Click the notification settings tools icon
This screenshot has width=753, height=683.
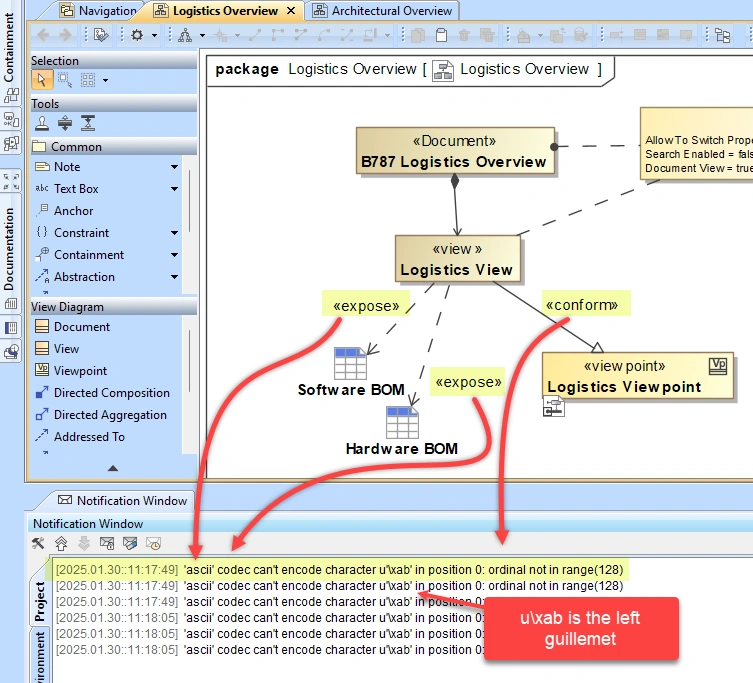tap(38, 543)
